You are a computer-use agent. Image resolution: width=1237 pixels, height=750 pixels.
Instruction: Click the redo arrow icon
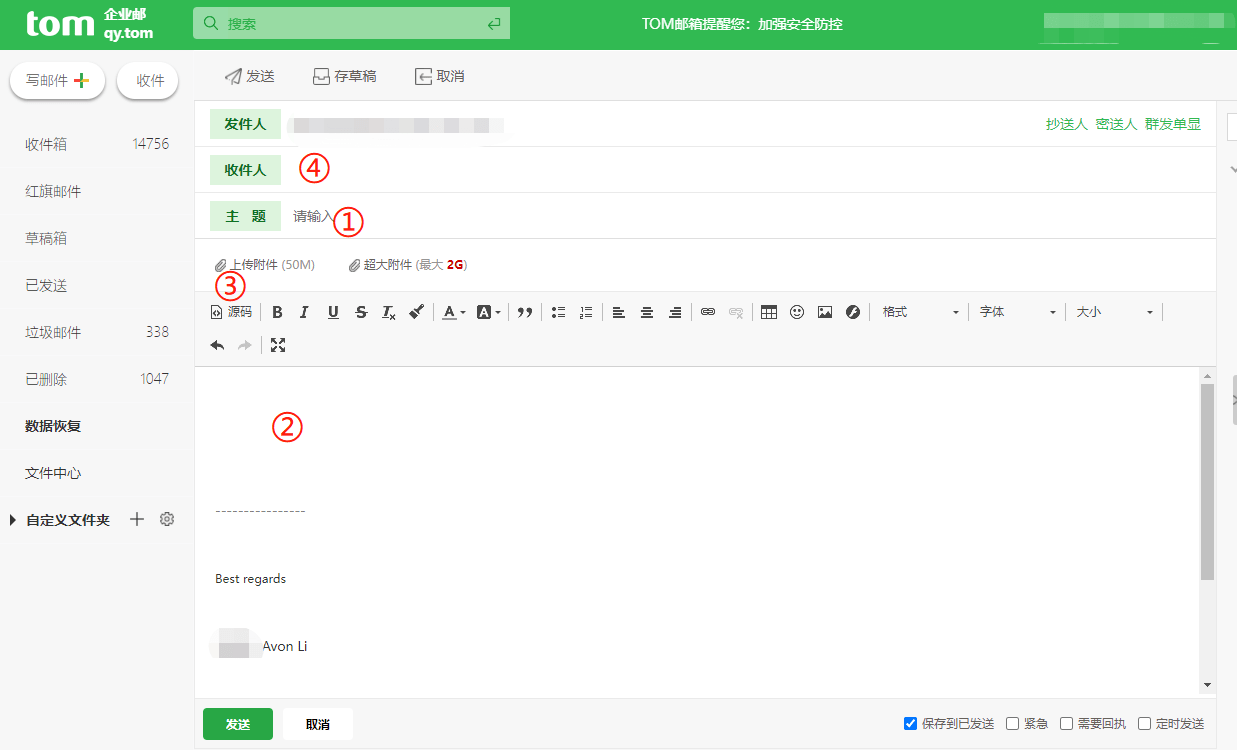pos(245,345)
